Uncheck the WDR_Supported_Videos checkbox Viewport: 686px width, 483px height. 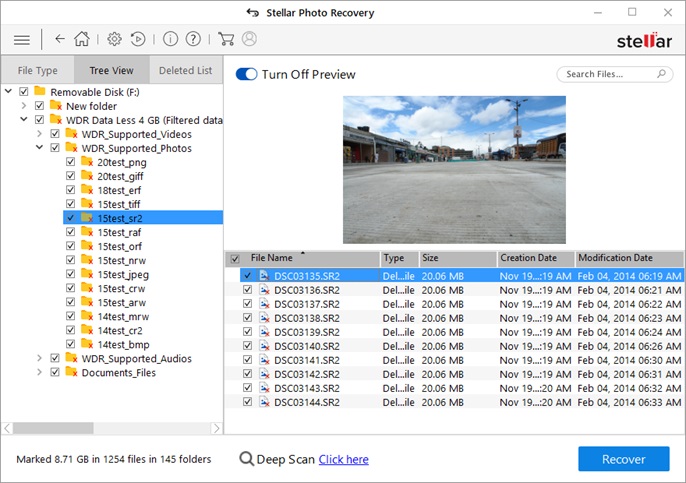55,133
